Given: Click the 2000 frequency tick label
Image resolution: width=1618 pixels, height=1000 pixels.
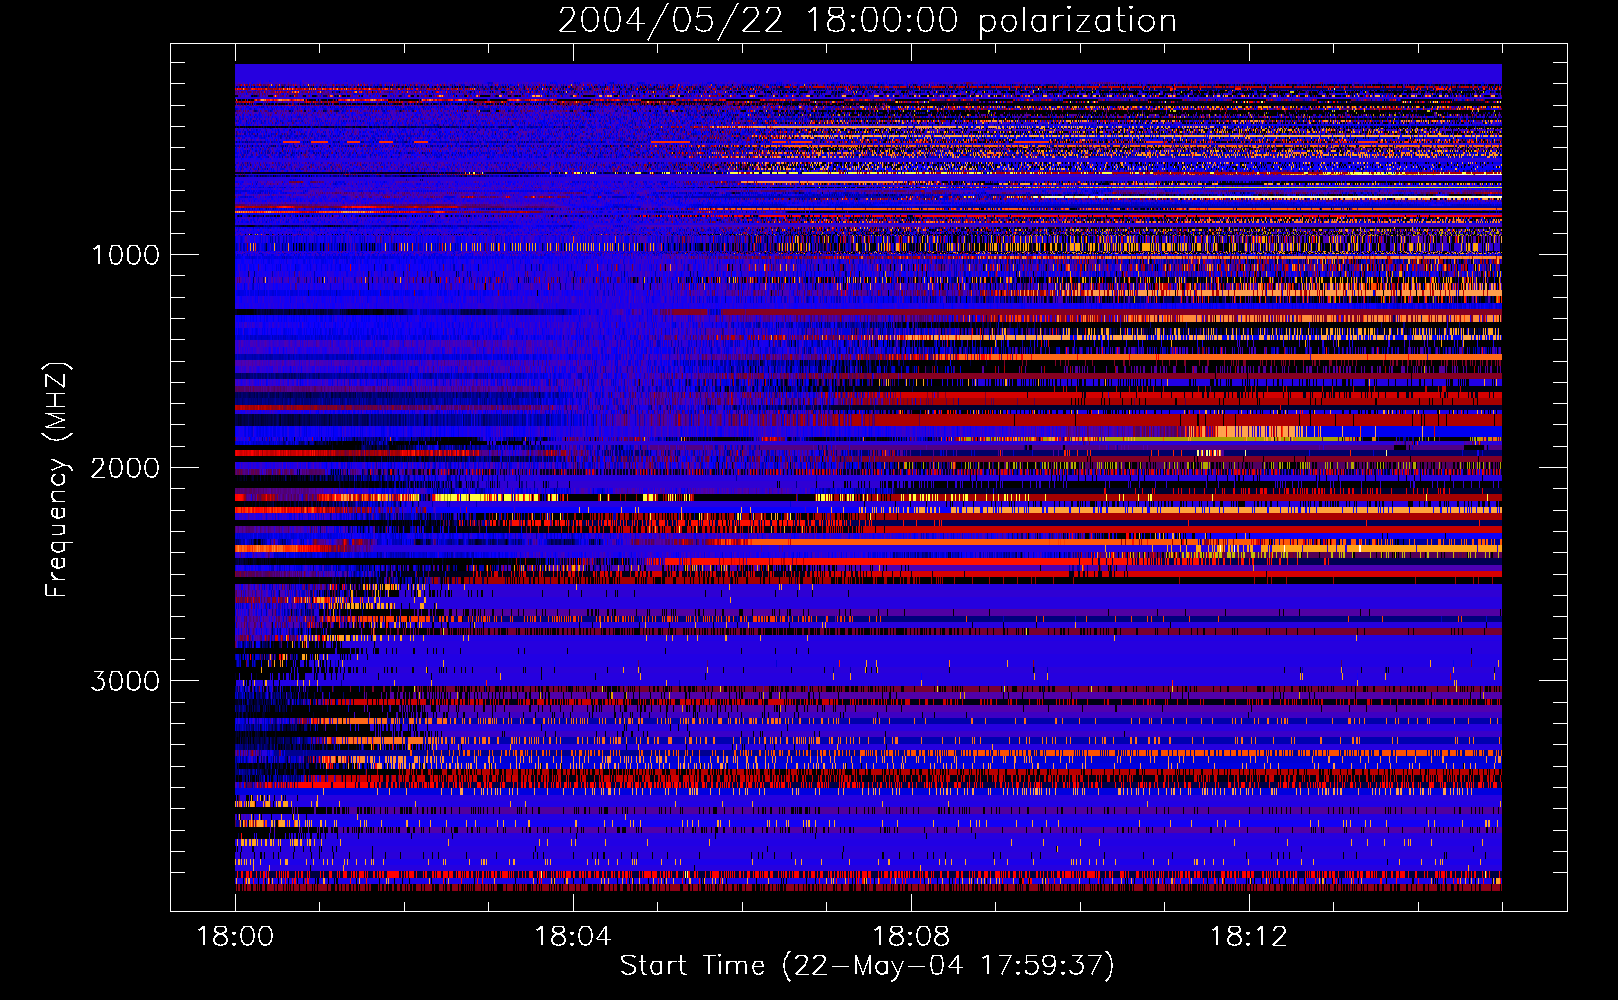Looking at the screenshot, I should point(125,468).
